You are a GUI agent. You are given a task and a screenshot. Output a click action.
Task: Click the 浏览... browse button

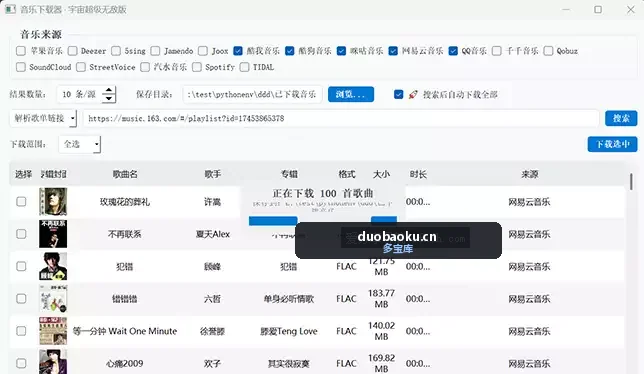(x=351, y=94)
